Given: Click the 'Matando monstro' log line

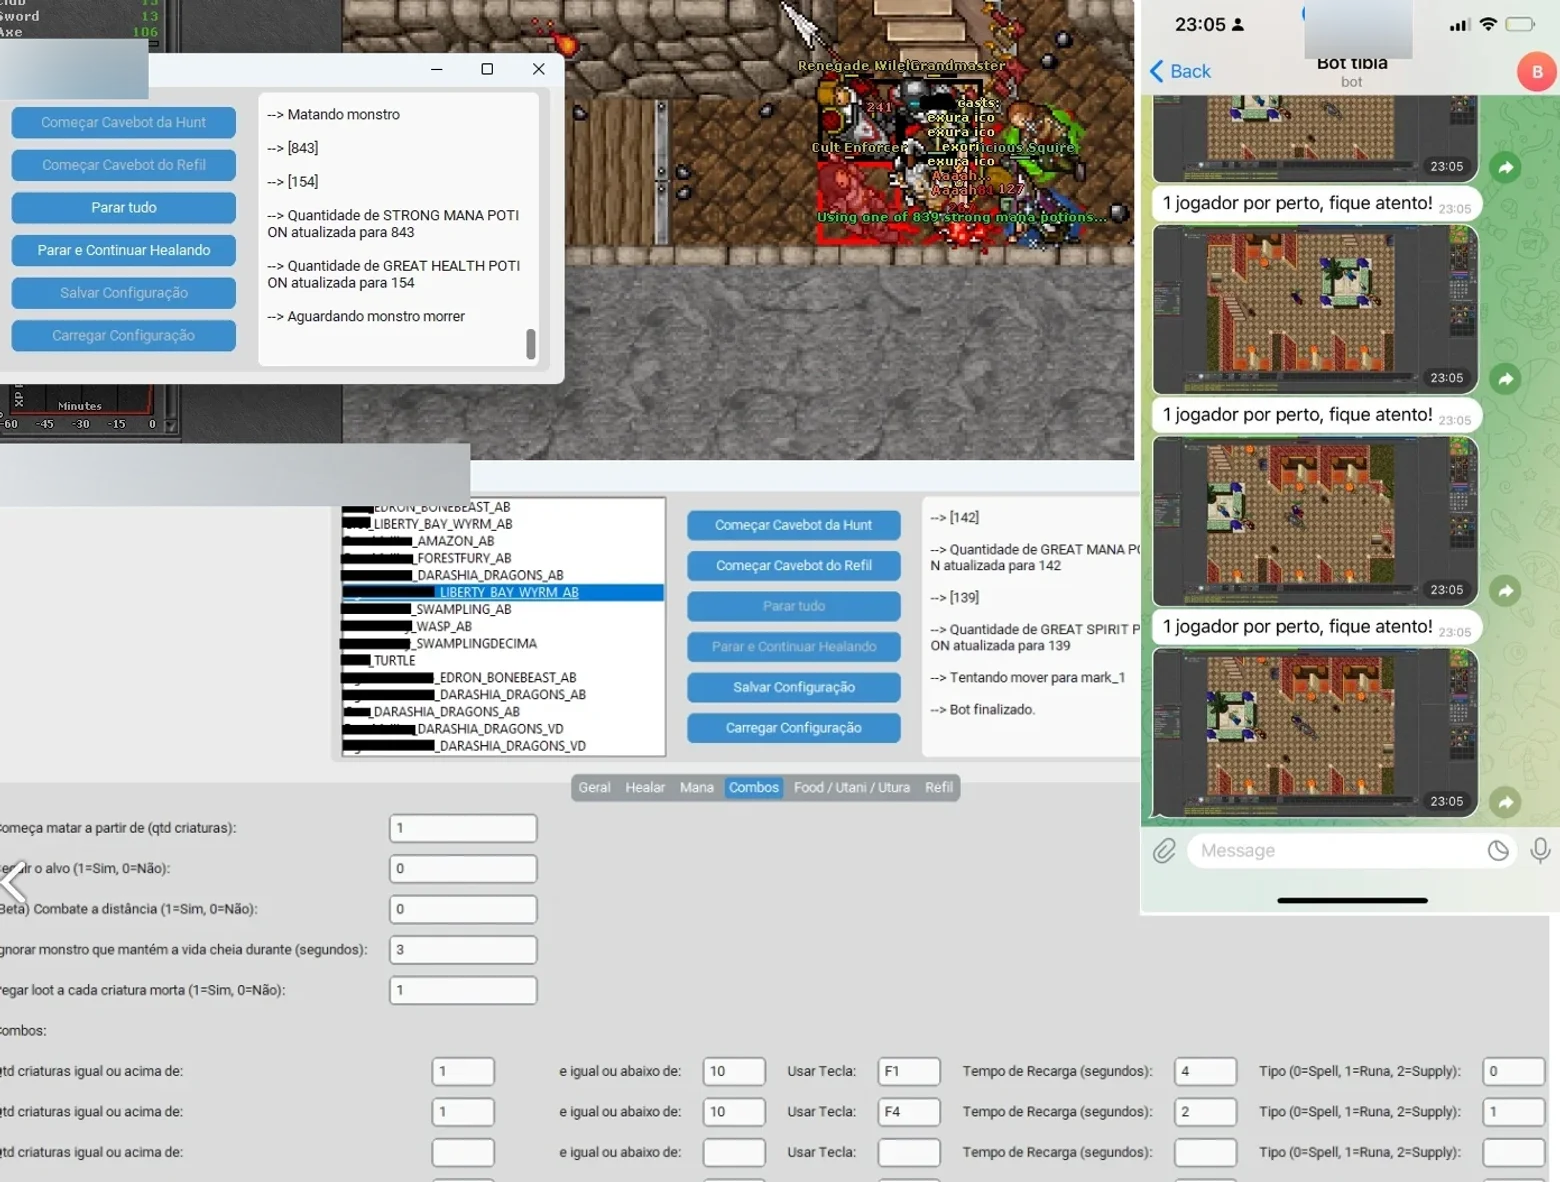Looking at the screenshot, I should pyautogui.click(x=333, y=115).
